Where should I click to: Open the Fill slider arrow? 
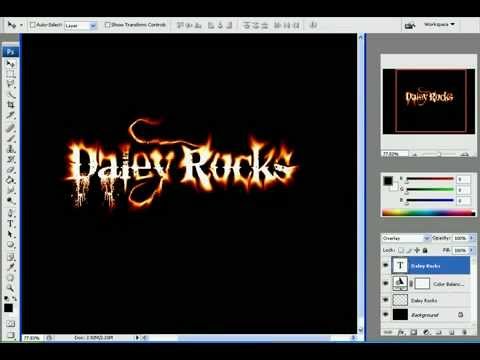click(471, 250)
